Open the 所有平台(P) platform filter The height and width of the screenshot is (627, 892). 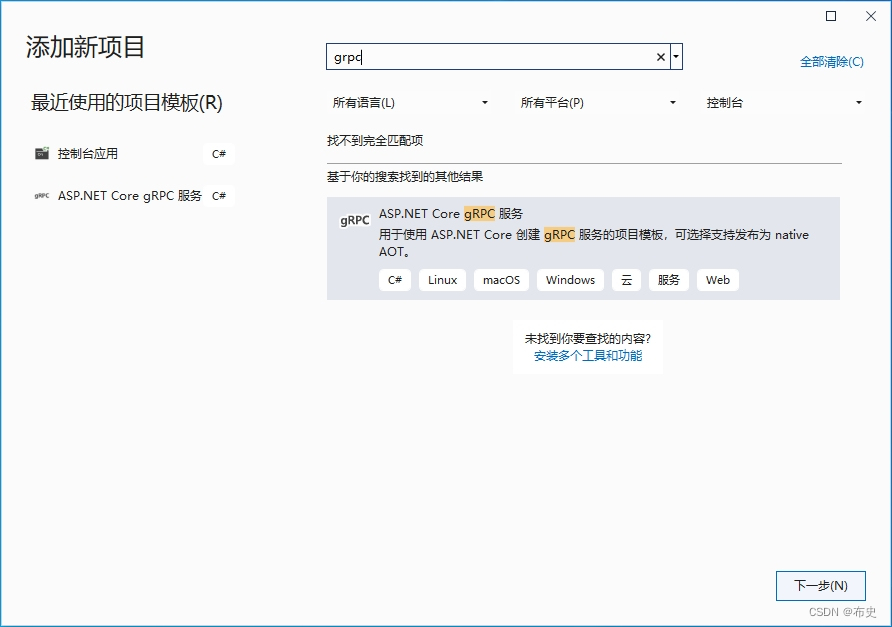point(598,103)
